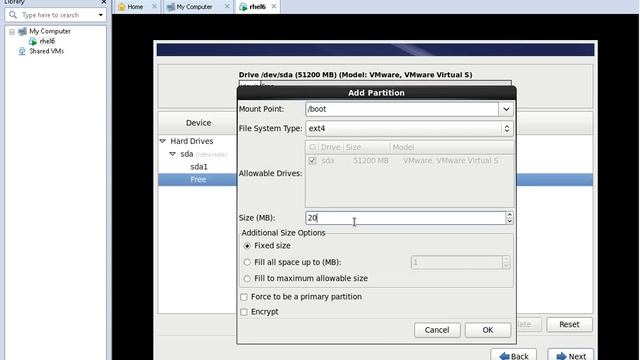
Task: Select Fill all space up to (MB) option
Action: (247, 262)
